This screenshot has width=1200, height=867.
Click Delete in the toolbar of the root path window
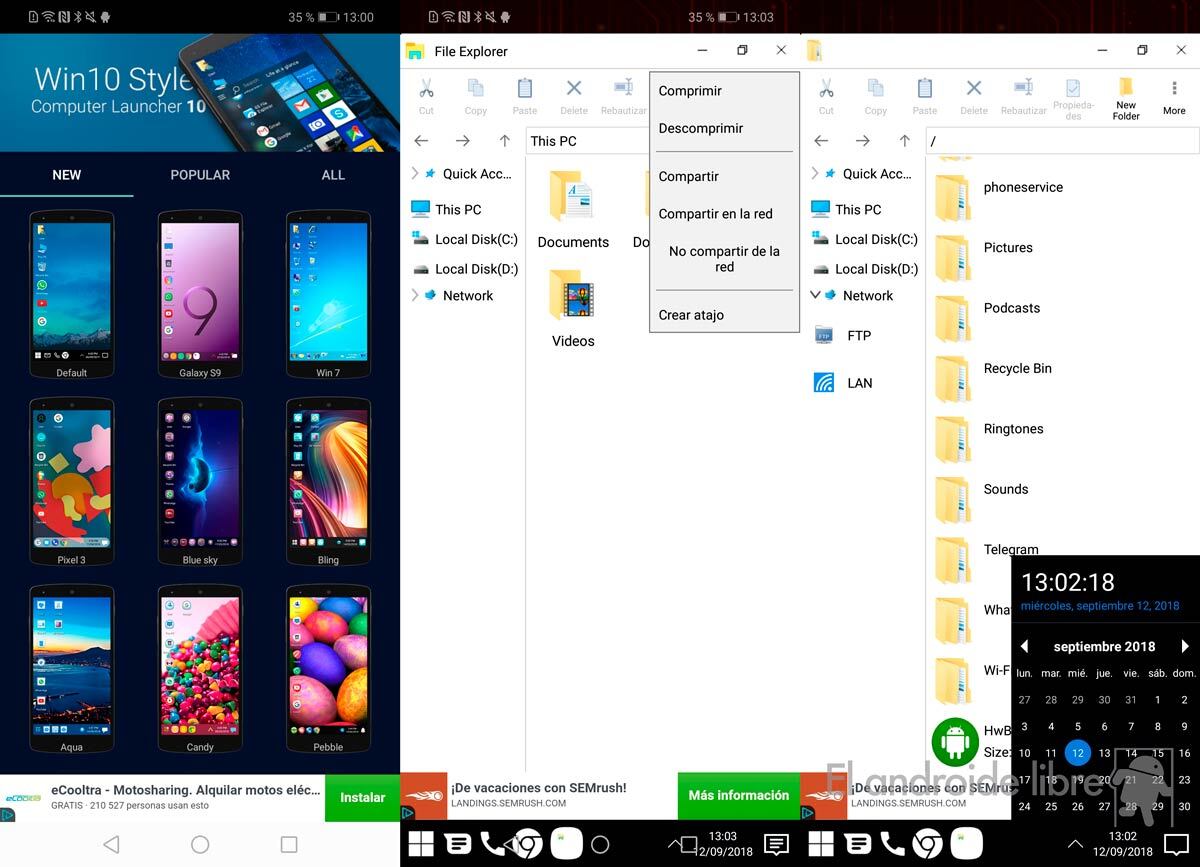(974, 96)
